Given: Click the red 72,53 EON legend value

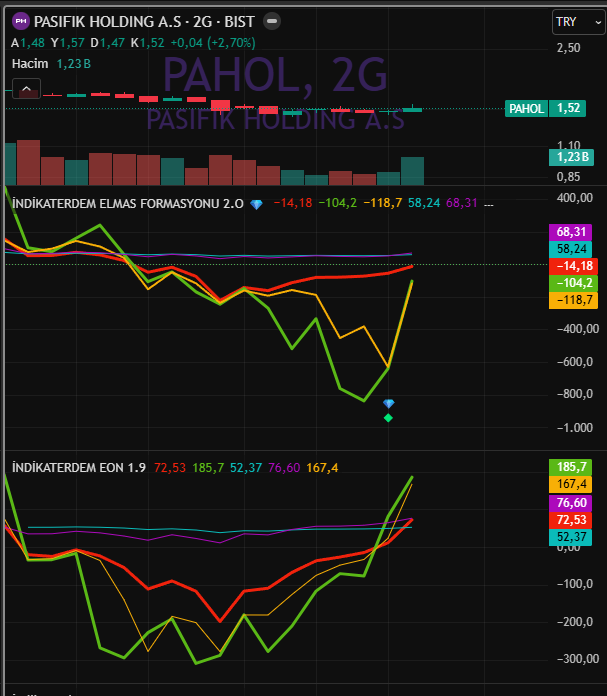Looking at the screenshot, I should point(170,468).
